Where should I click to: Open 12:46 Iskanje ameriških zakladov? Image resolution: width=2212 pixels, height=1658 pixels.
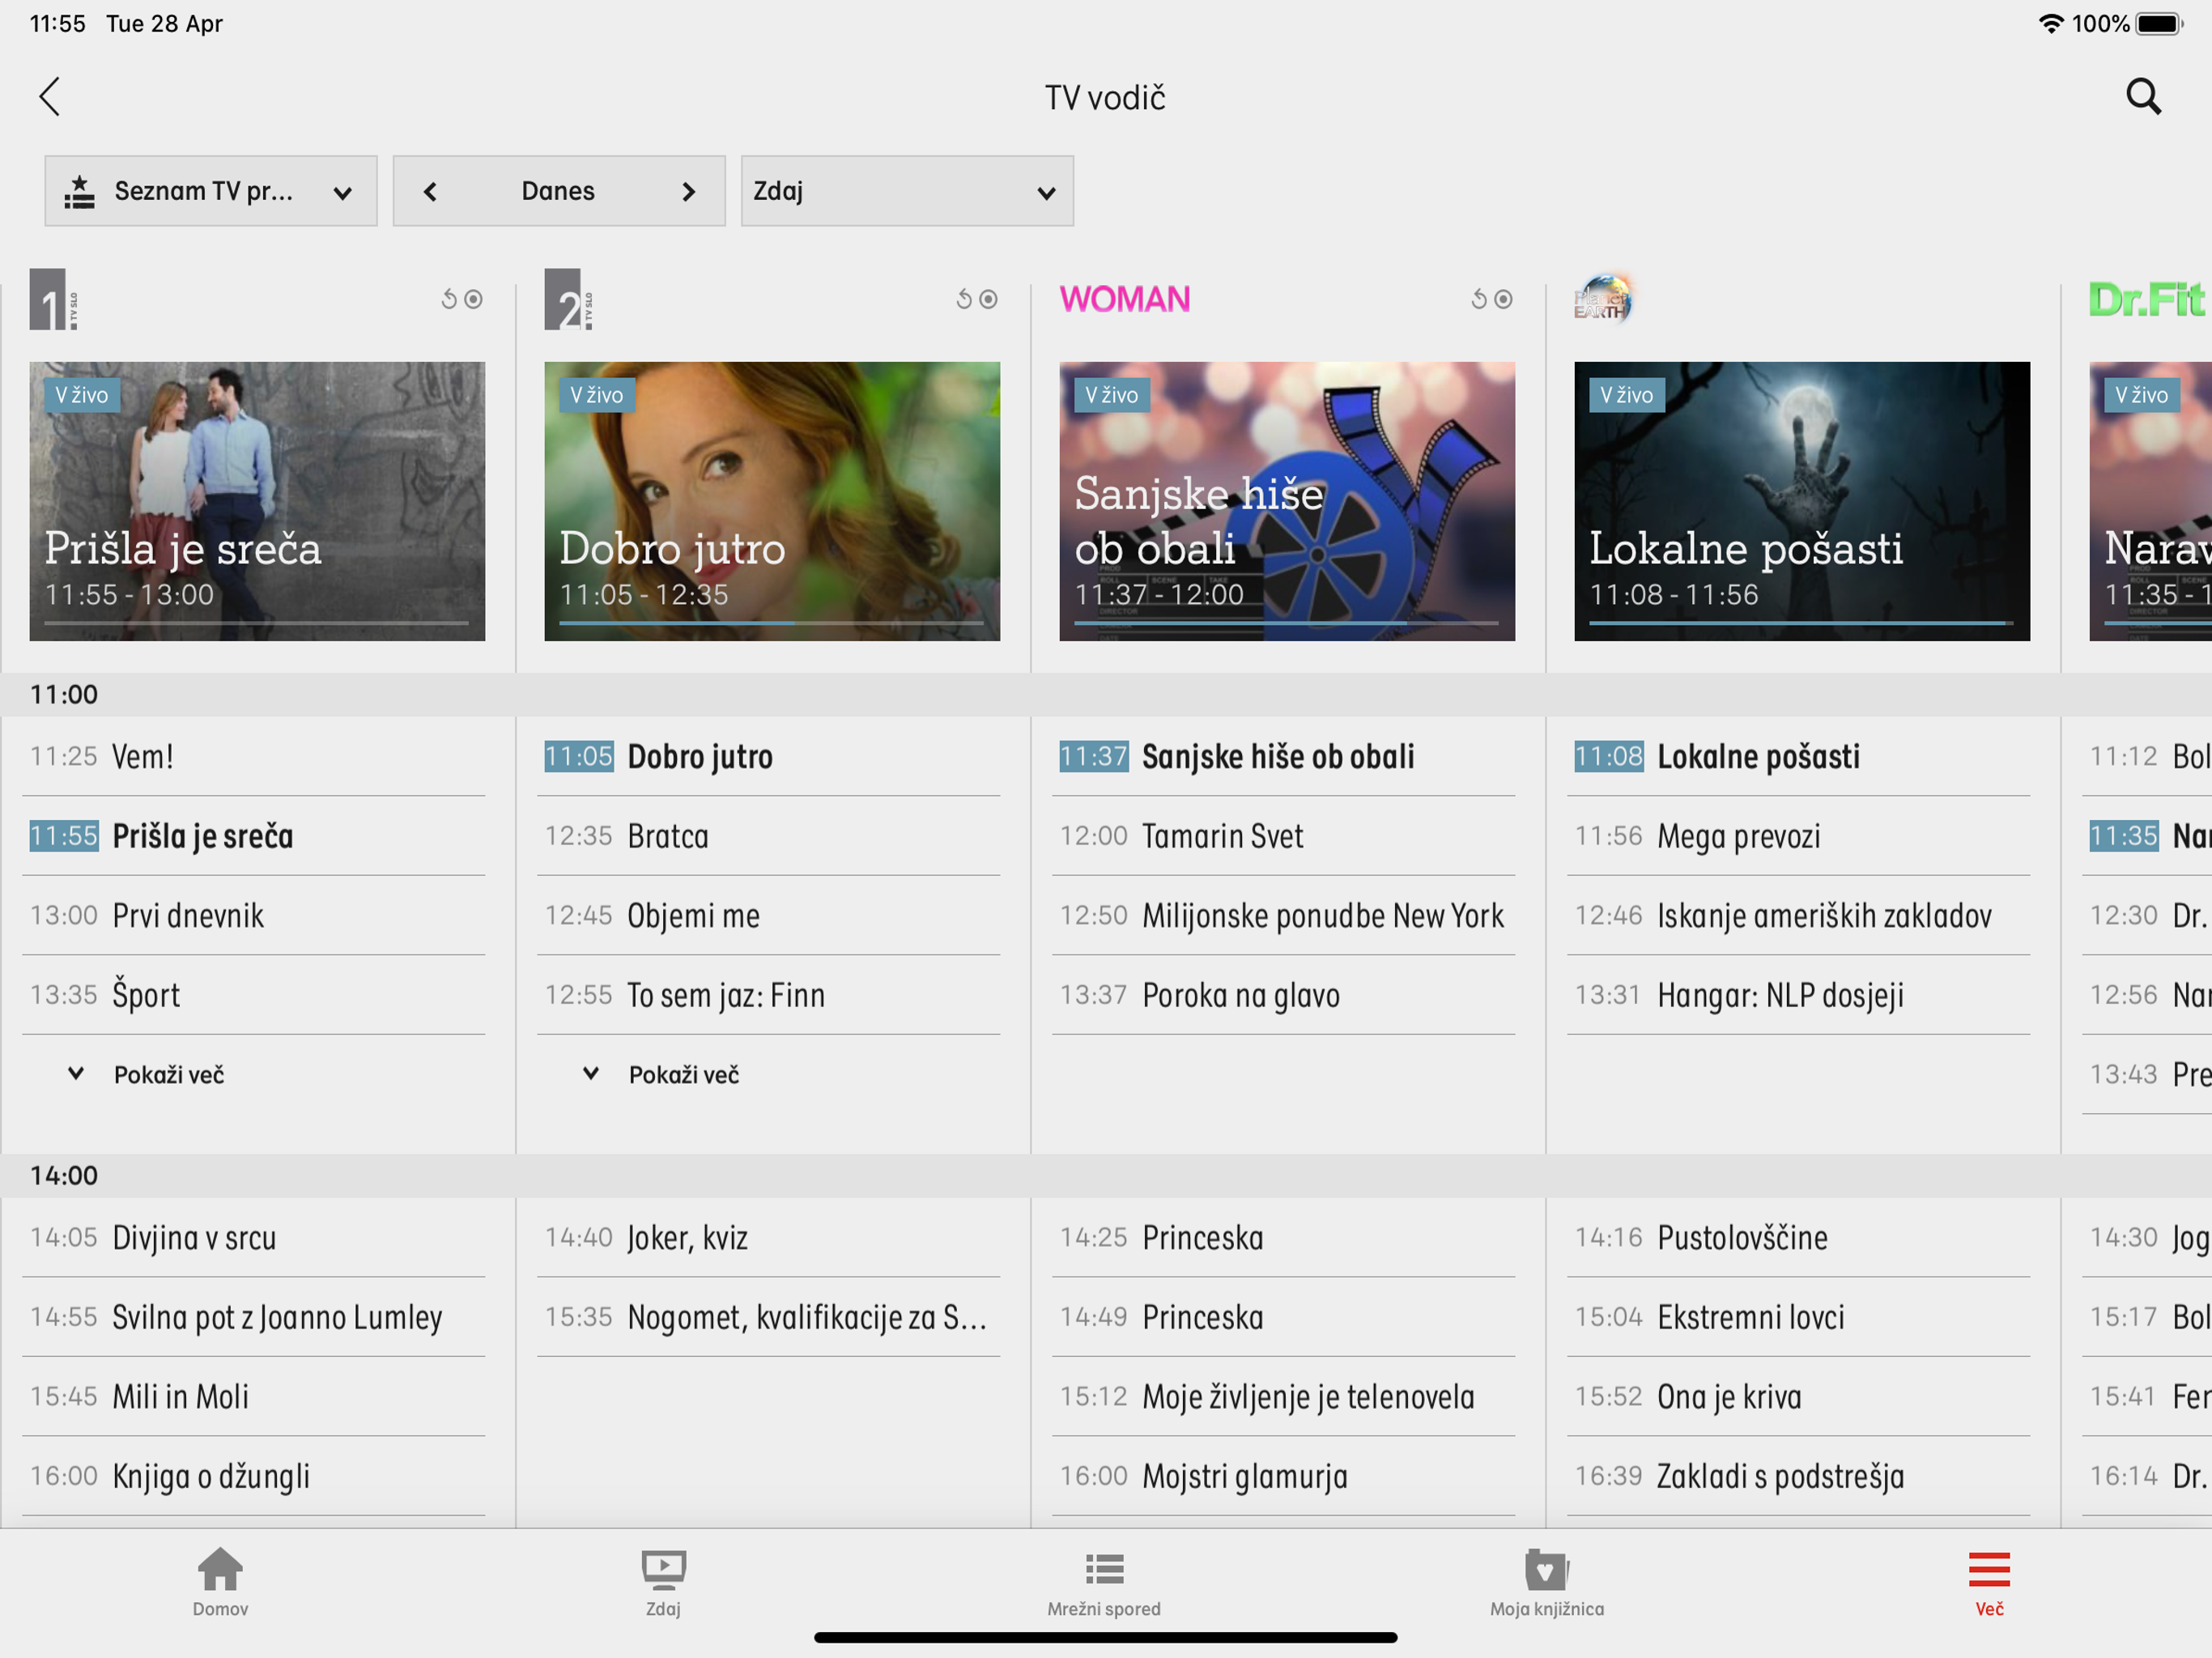[x=1799, y=915]
